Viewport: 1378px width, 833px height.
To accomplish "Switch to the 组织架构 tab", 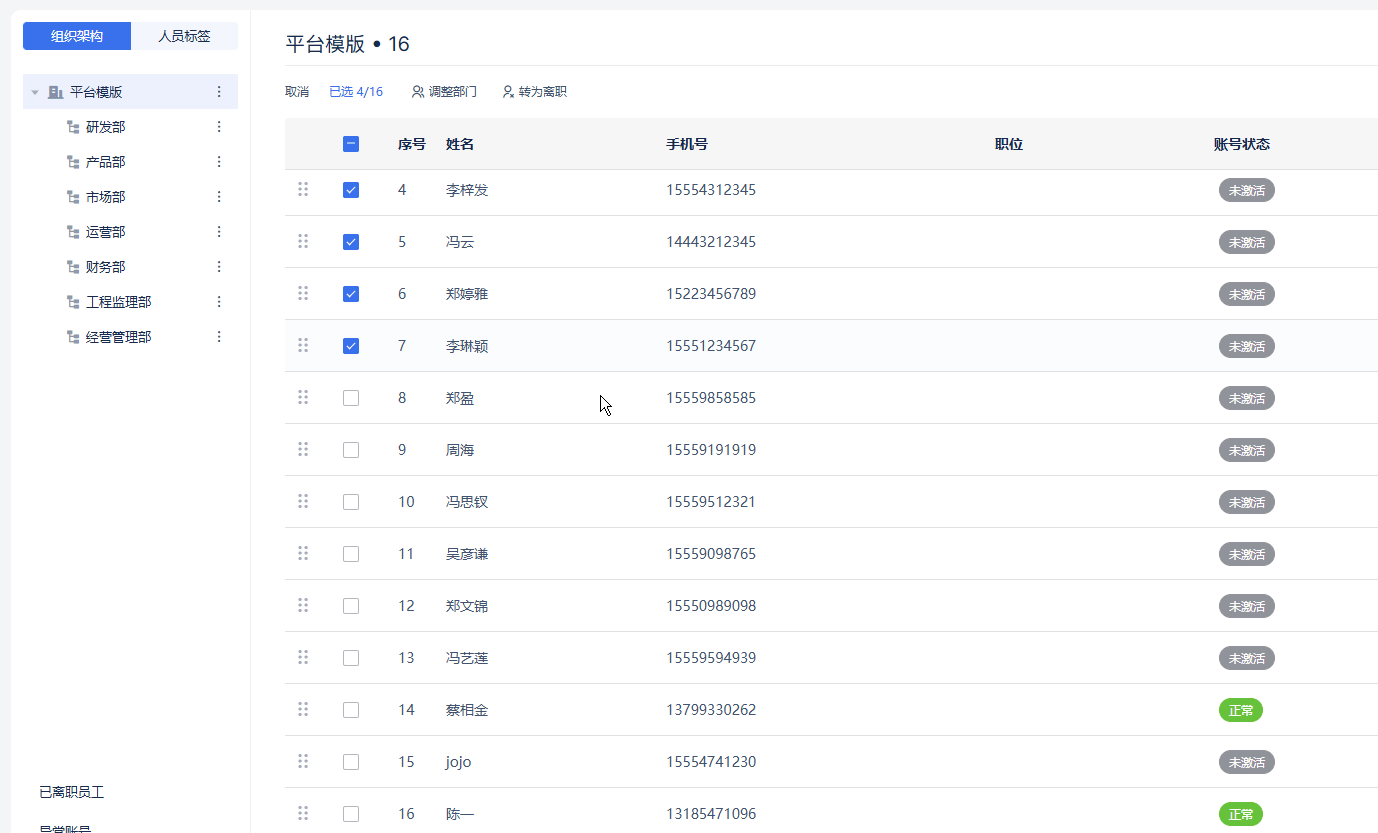I will [77, 36].
